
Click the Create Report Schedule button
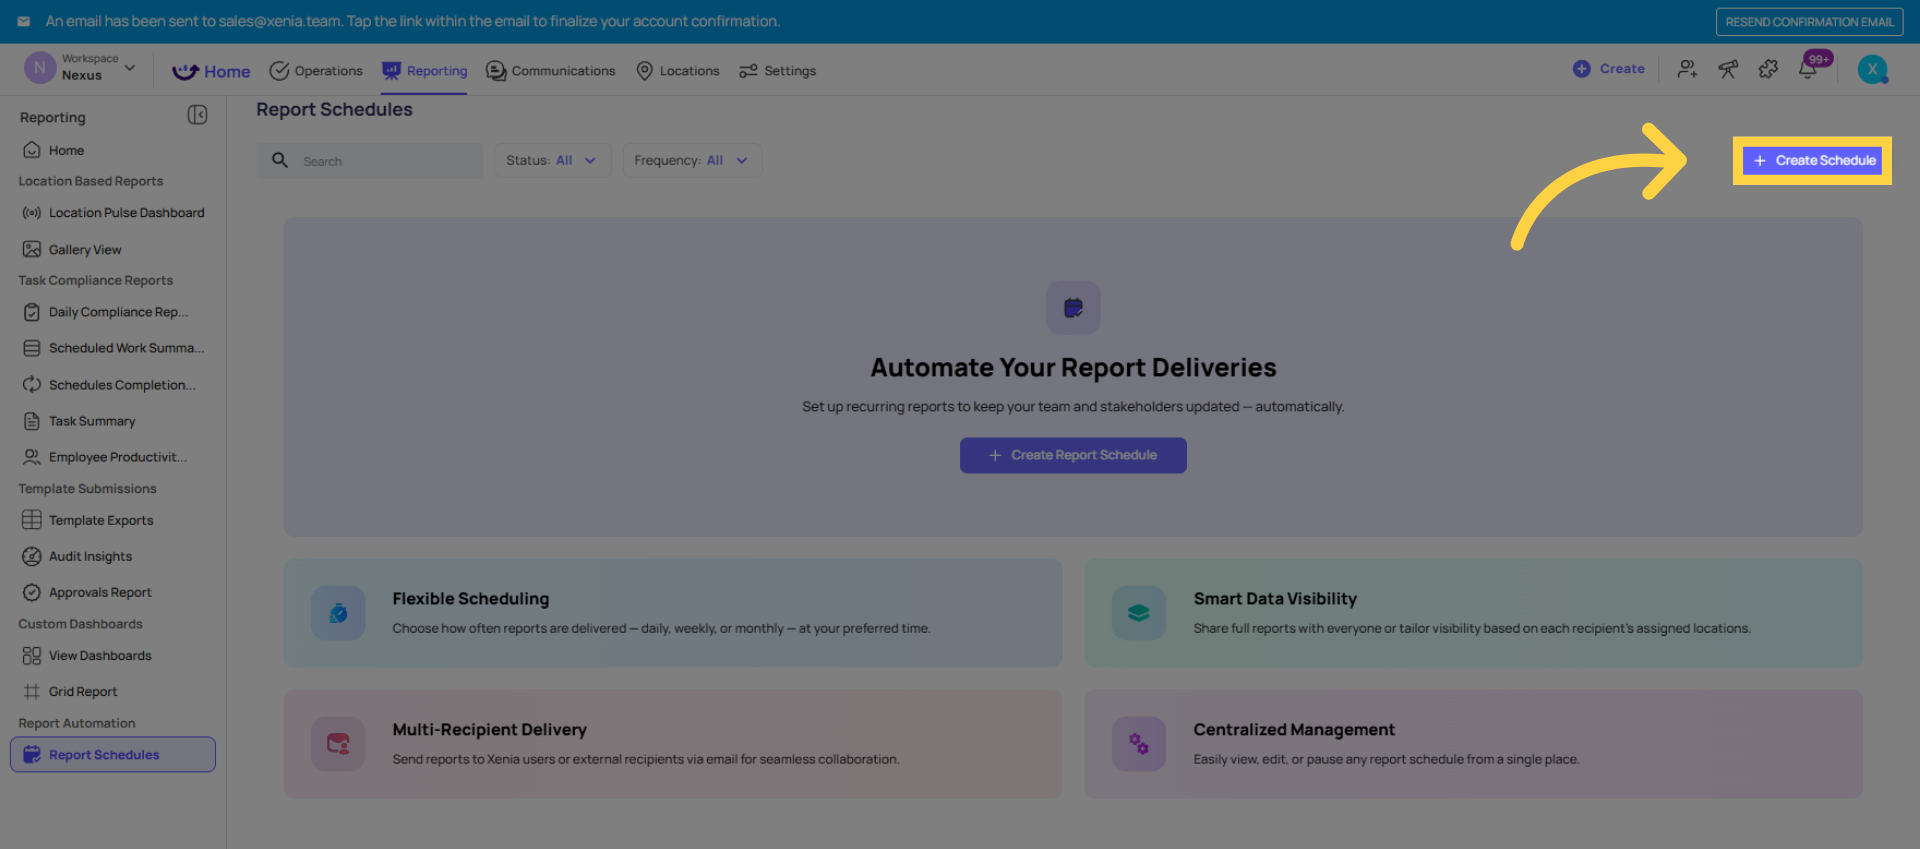[x=1073, y=455]
